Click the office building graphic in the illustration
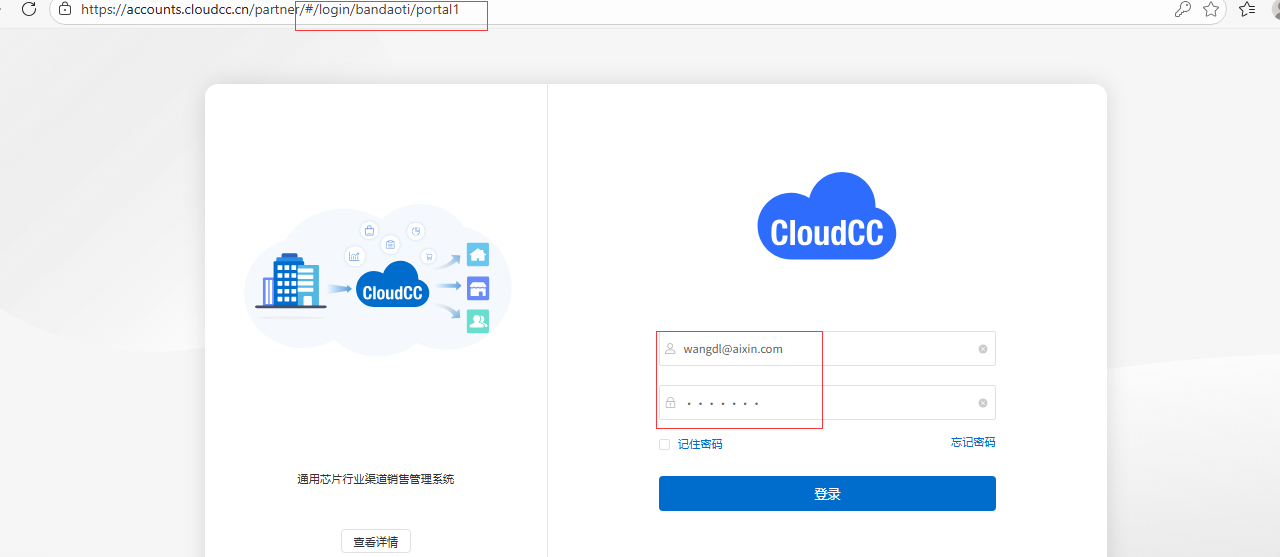Screen dimensions: 1280x557 pos(291,280)
